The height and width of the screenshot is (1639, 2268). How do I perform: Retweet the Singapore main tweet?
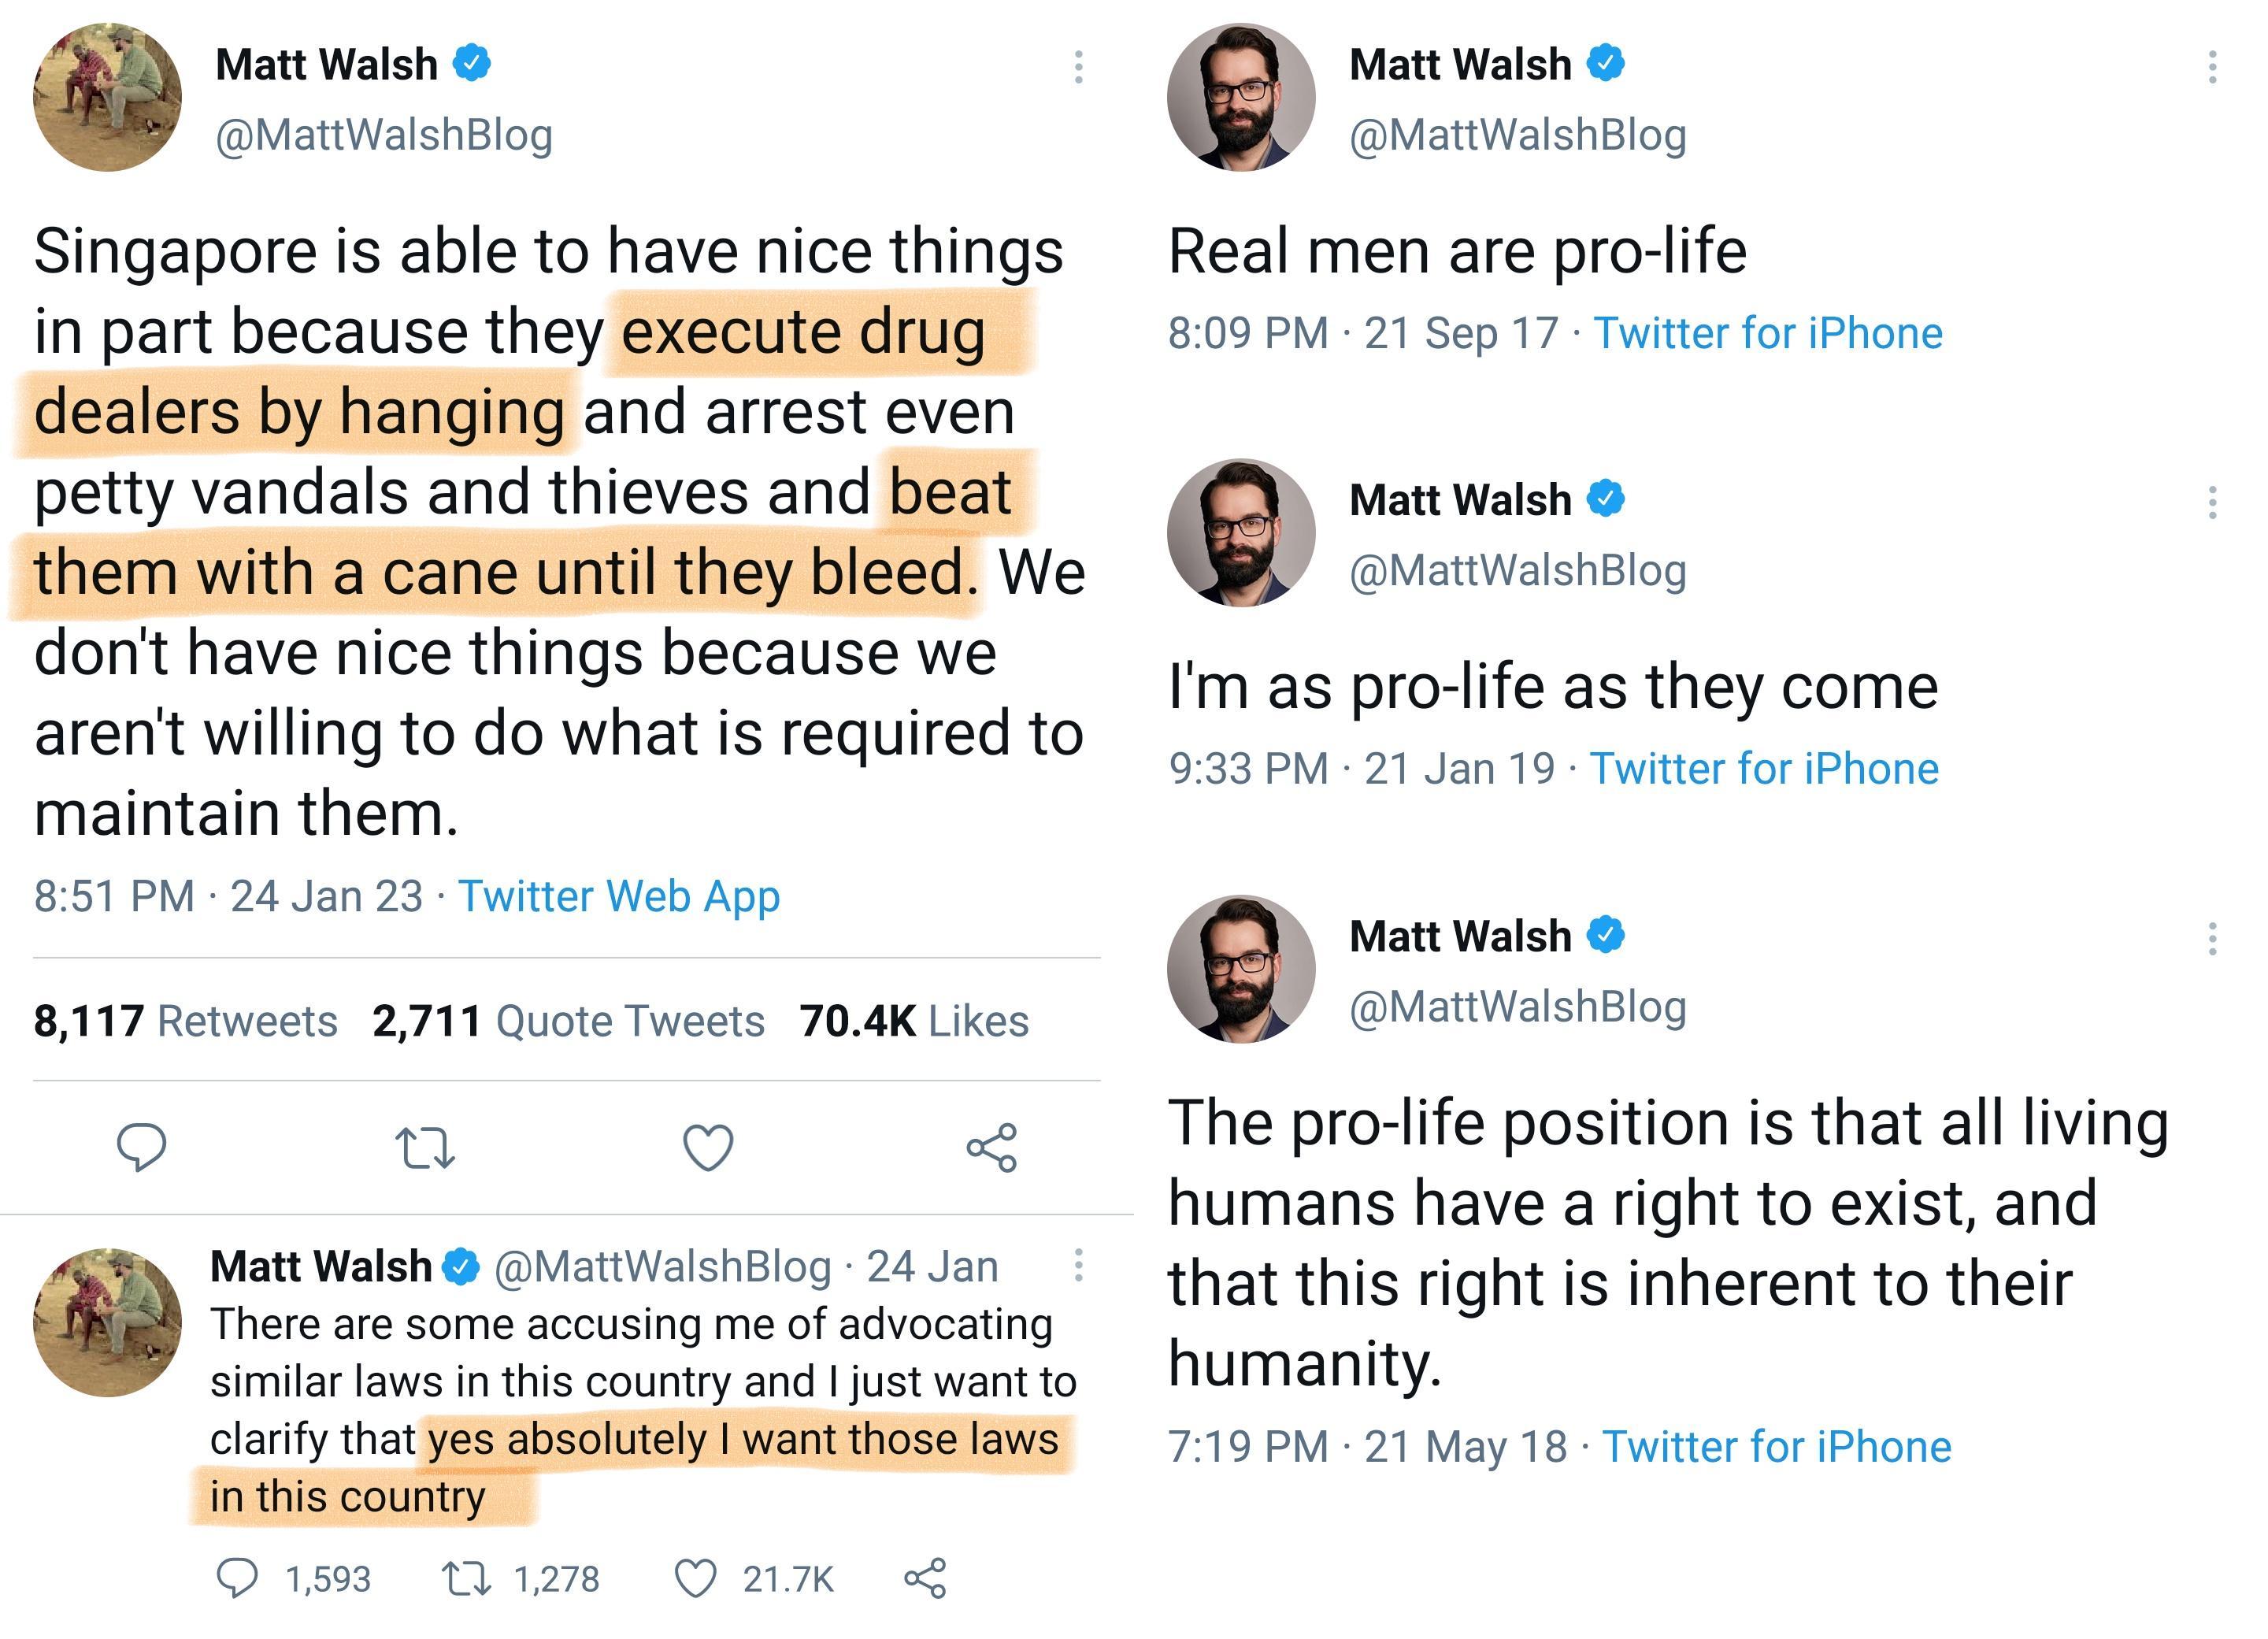pos(425,1148)
